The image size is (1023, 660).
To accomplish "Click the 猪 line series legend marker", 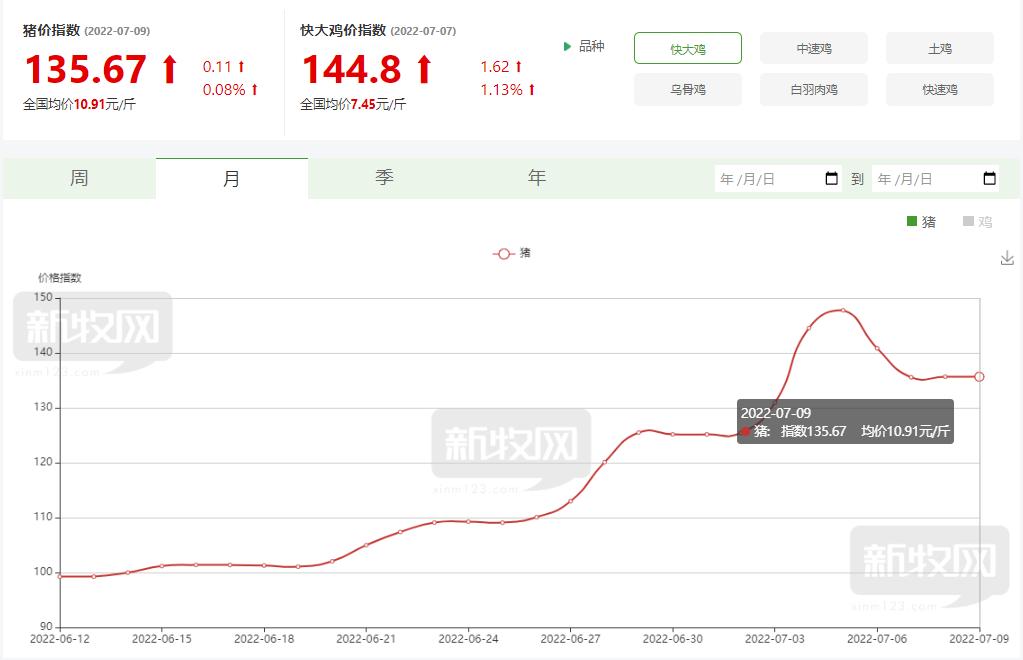I will click(x=503, y=254).
